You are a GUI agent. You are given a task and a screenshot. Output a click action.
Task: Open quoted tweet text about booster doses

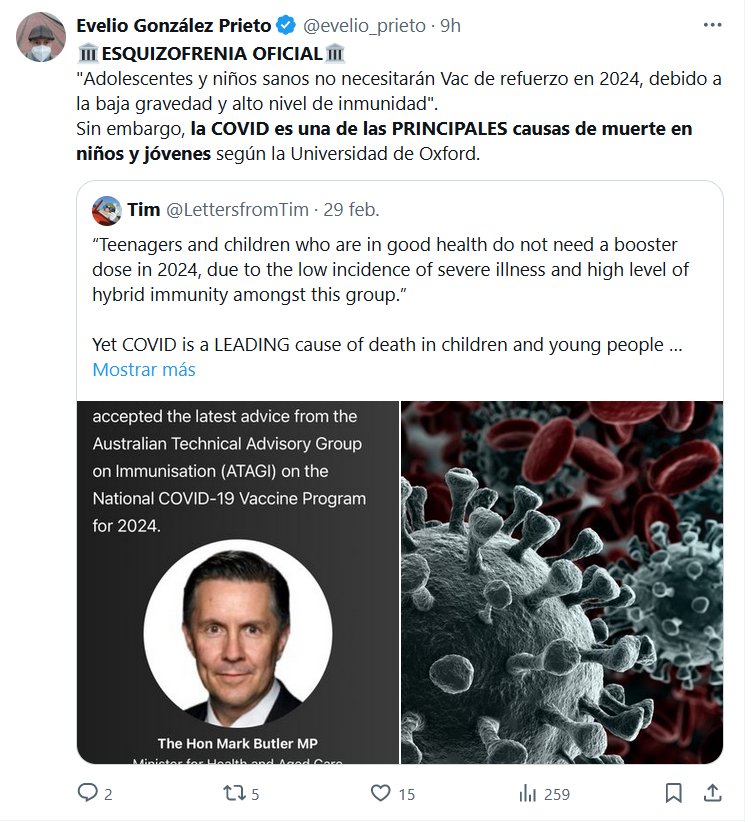(x=390, y=269)
